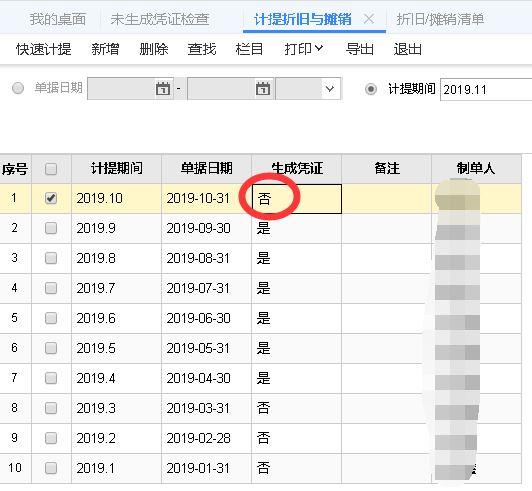Click the 制单人 column header
The height and width of the screenshot is (491, 532).
pyautogui.click(x=476, y=169)
